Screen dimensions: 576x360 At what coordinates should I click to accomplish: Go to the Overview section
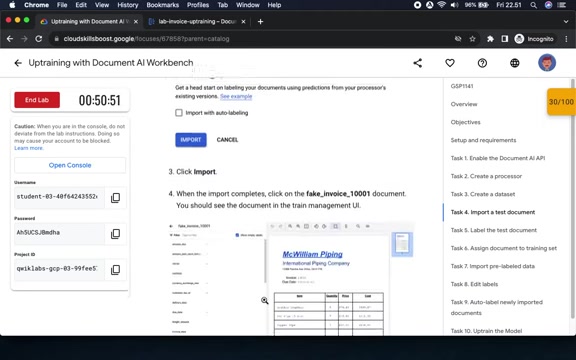pos(464,104)
